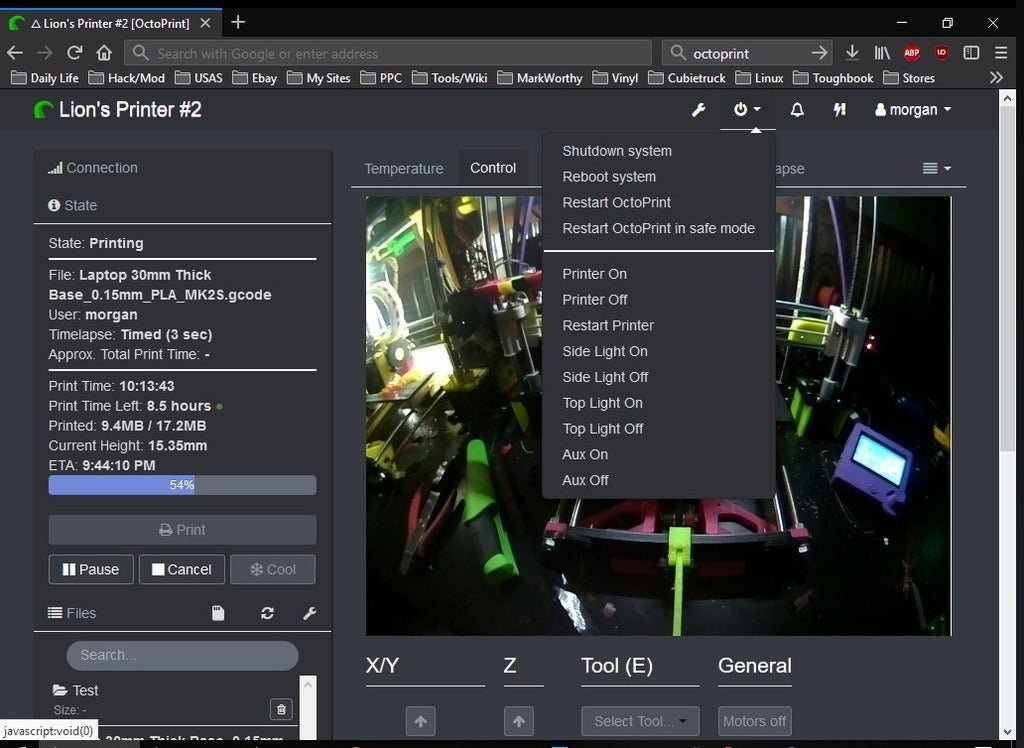This screenshot has height=748, width=1024.
Task: Click the file Search input field
Action: 182,656
